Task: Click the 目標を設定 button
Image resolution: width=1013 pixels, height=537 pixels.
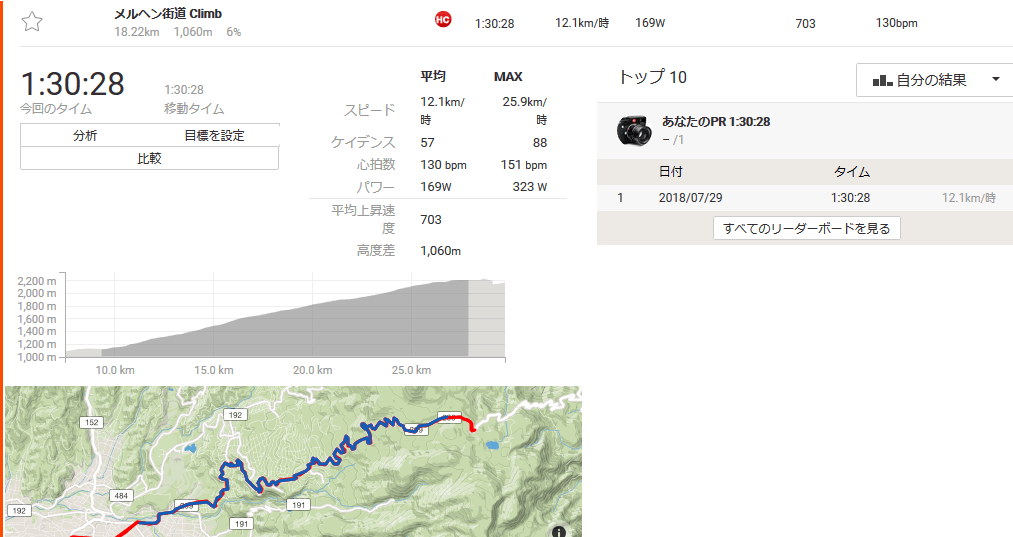Action: click(x=214, y=135)
